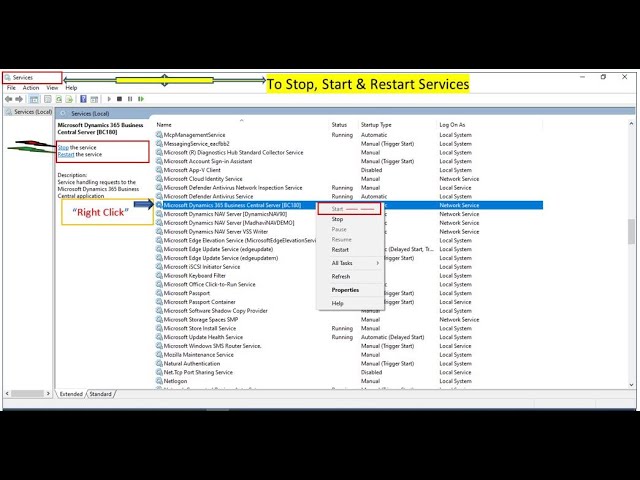The width and height of the screenshot is (640, 480).
Task: Click the gear icon beside Microsoft iSCSI Initiator Service
Action: point(159,267)
